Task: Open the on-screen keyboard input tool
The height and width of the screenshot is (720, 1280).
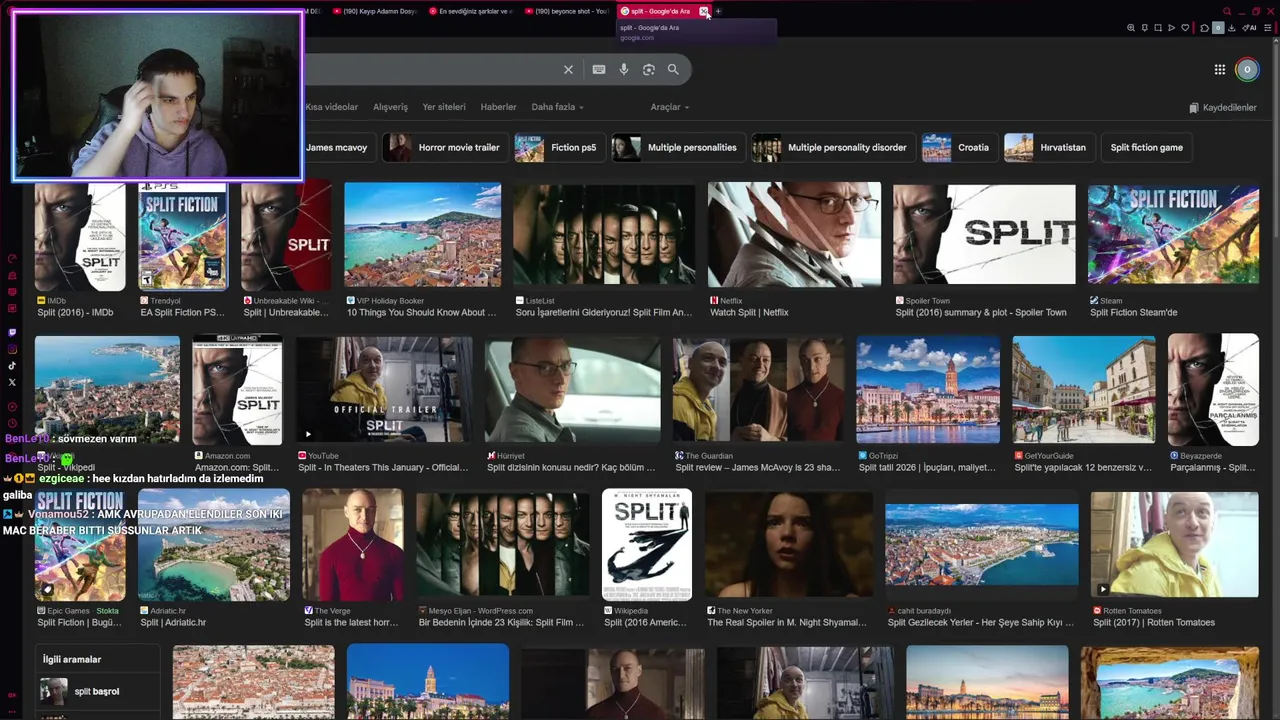Action: 599,70
